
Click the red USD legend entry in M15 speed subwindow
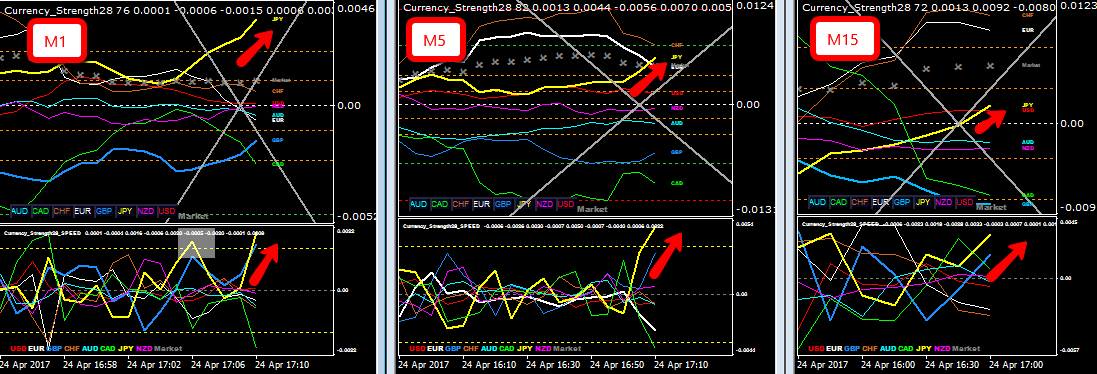[x=816, y=348]
